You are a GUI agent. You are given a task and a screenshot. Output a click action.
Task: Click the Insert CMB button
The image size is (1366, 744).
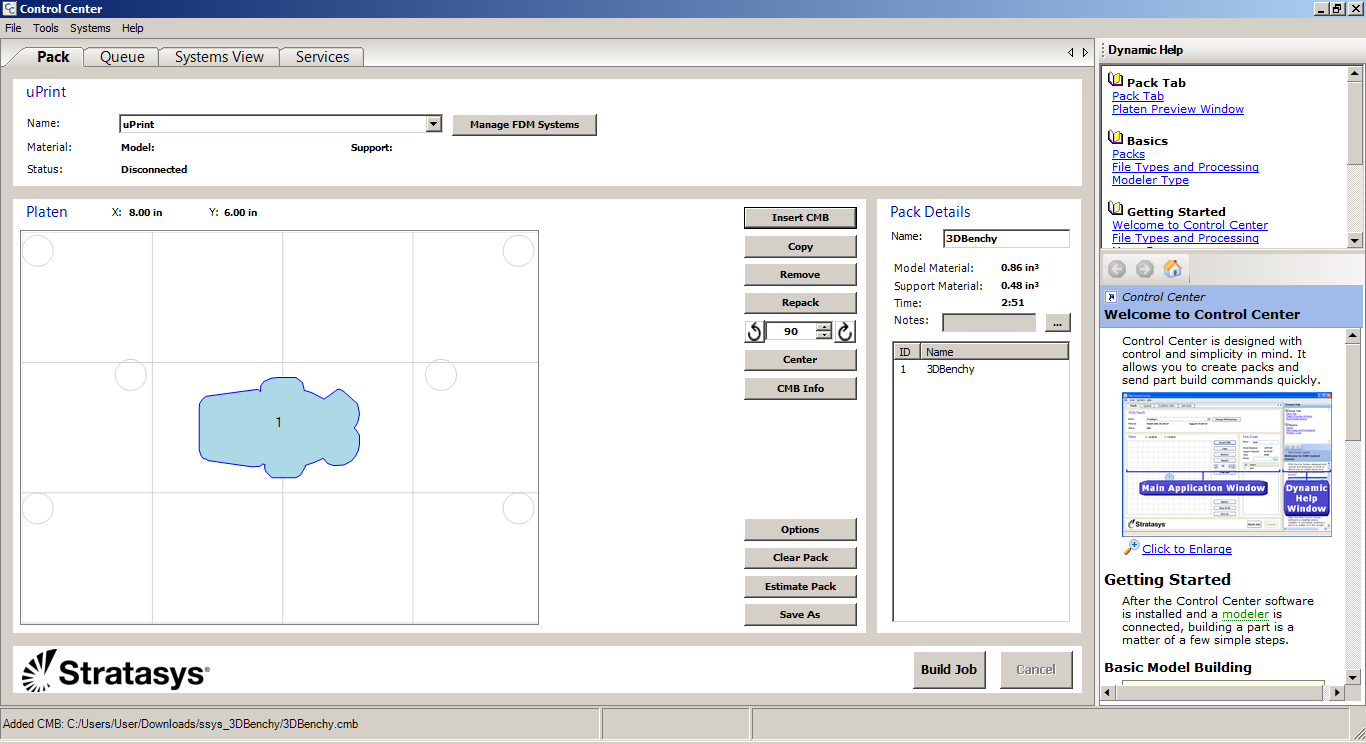(x=800, y=217)
